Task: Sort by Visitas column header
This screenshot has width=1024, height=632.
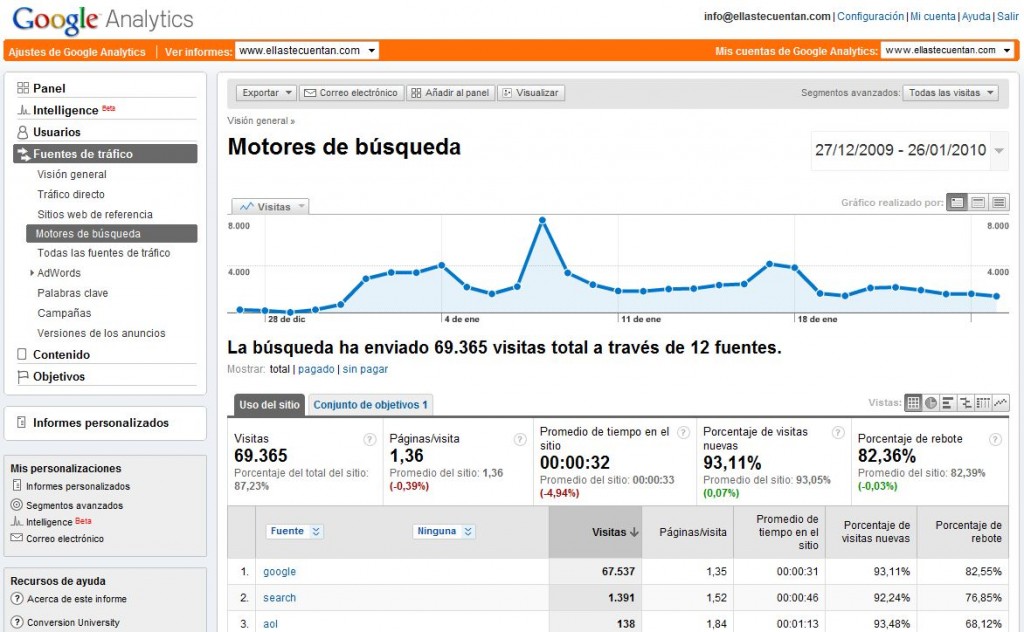Action: tap(595, 532)
